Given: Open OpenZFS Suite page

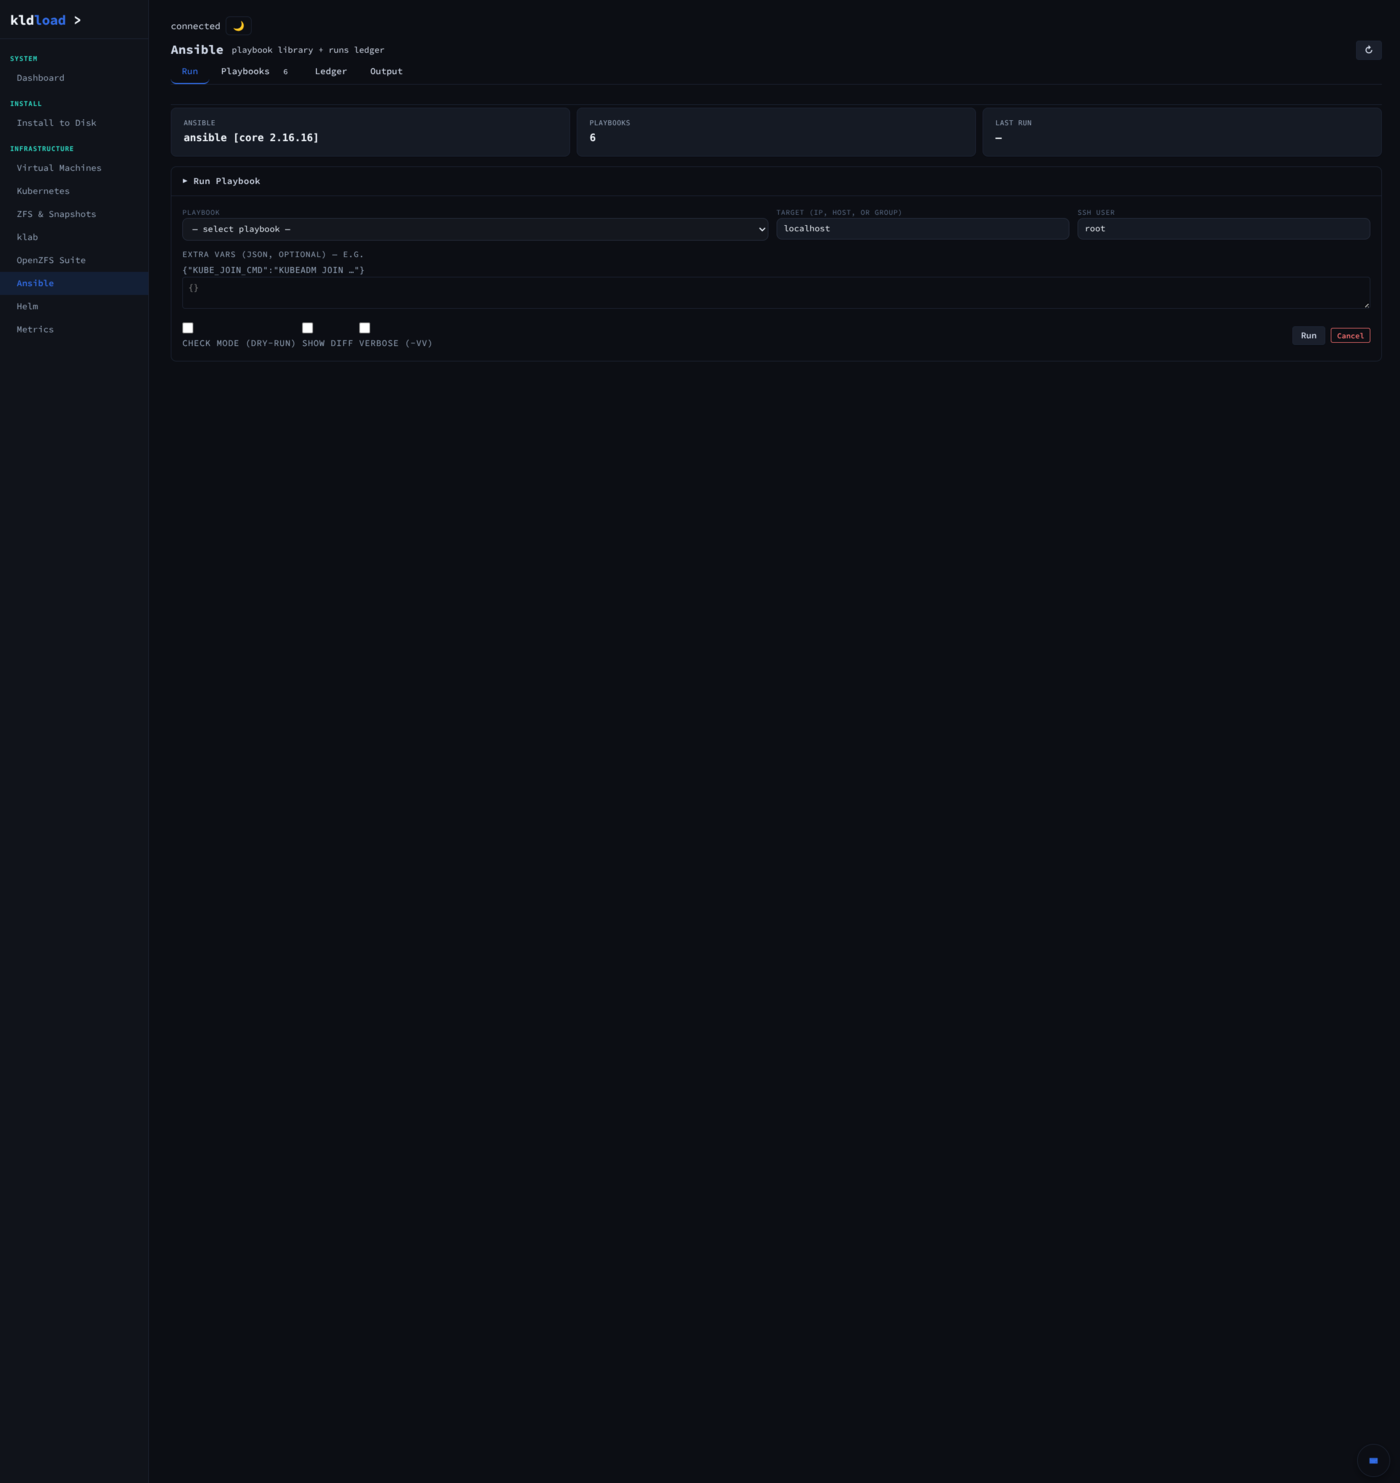Looking at the screenshot, I should [74, 260].
